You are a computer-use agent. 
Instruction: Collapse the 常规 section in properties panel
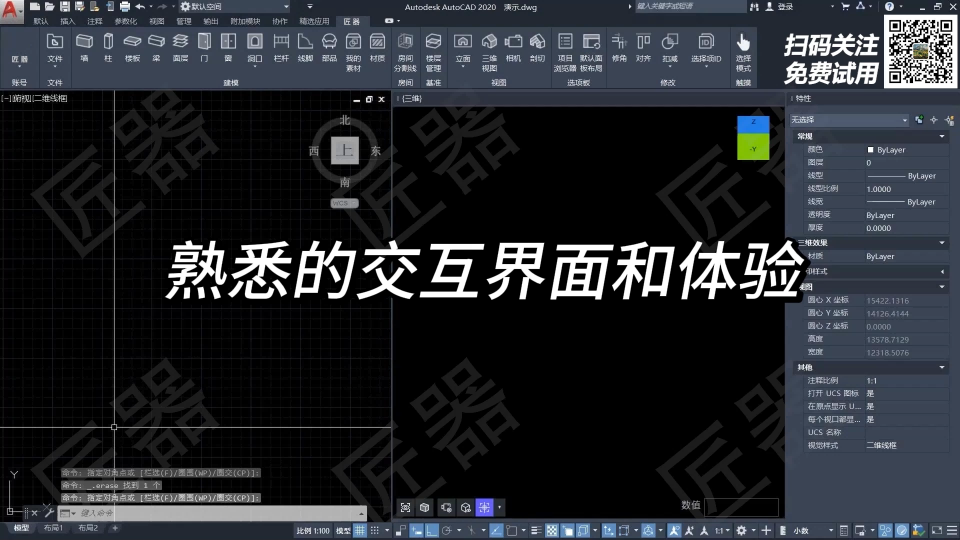point(942,137)
